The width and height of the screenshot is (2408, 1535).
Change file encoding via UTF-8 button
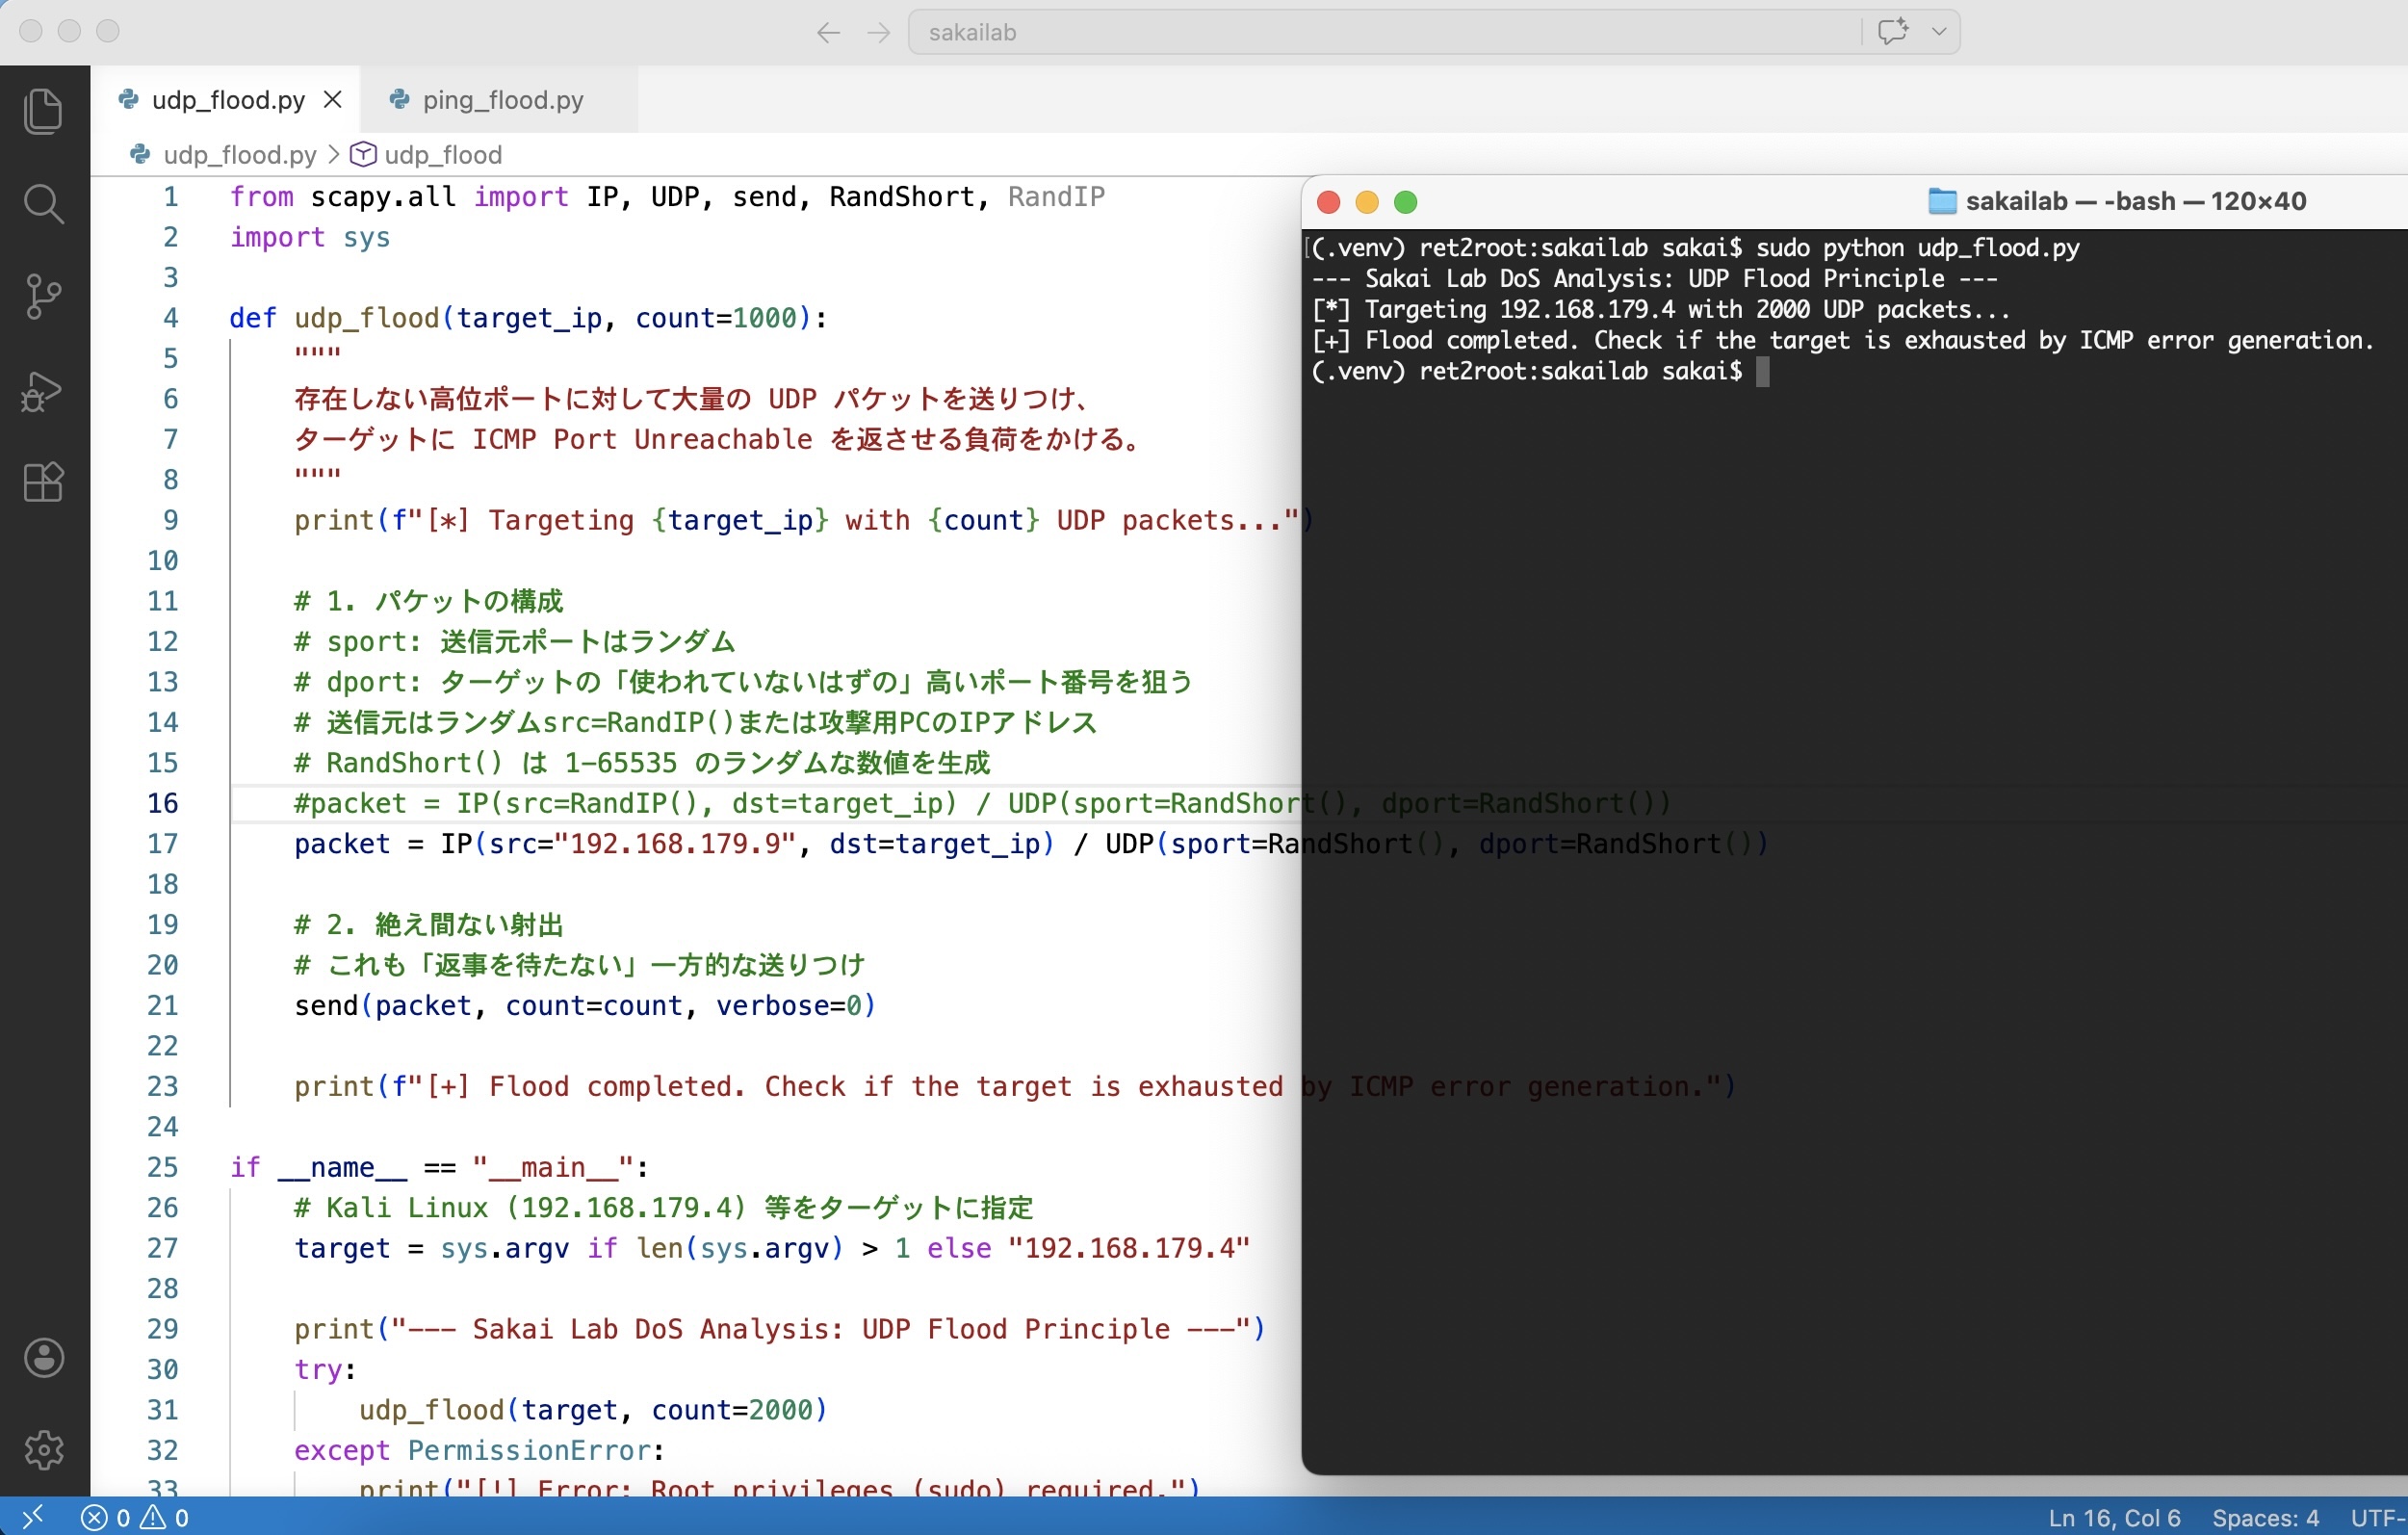[x=2381, y=1516]
